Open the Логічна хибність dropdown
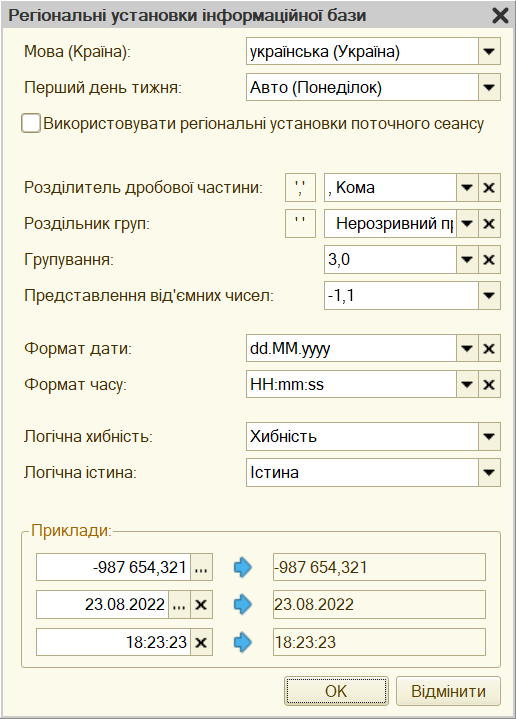Image resolution: width=516 pixels, height=719 pixels. point(489,436)
